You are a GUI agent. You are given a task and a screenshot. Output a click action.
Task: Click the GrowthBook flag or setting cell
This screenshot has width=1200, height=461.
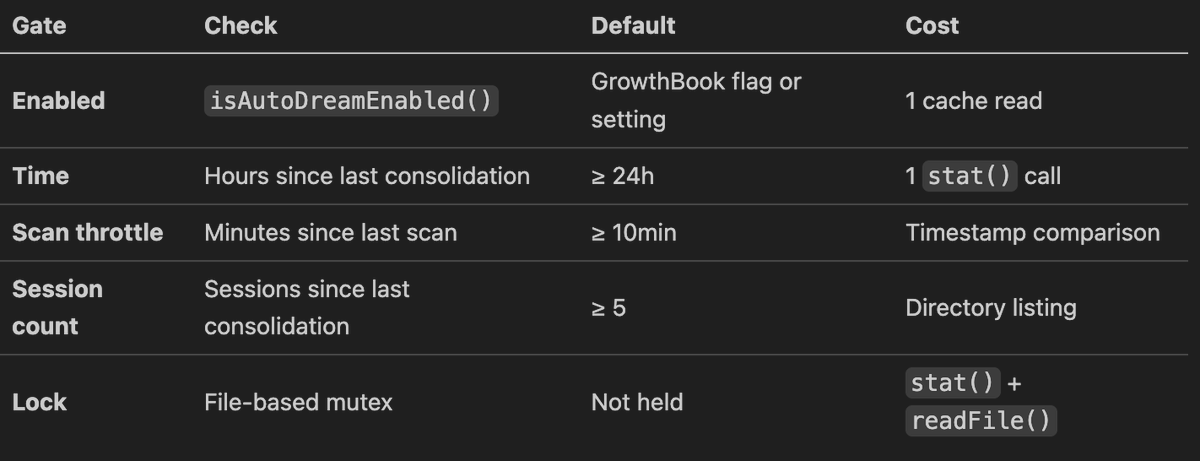tap(696, 100)
